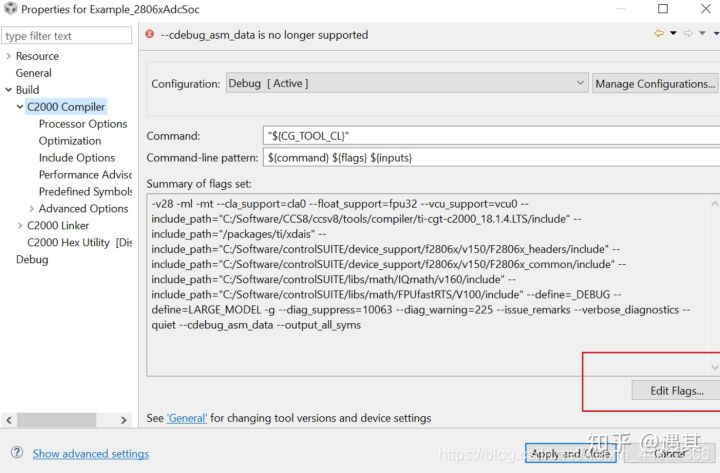The width and height of the screenshot is (720, 473).
Task: Open back history dropdown arrow
Action: tap(673, 33)
